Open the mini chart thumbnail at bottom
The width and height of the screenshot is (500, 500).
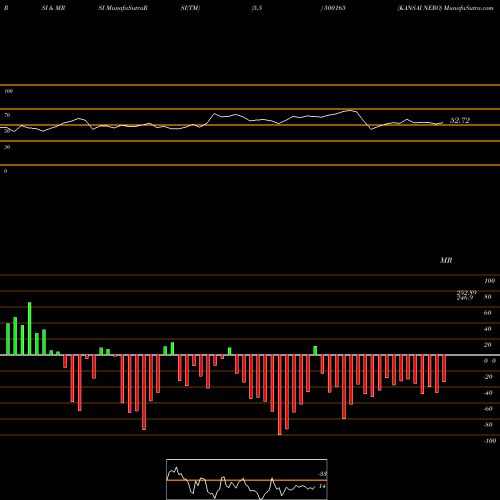247,479
